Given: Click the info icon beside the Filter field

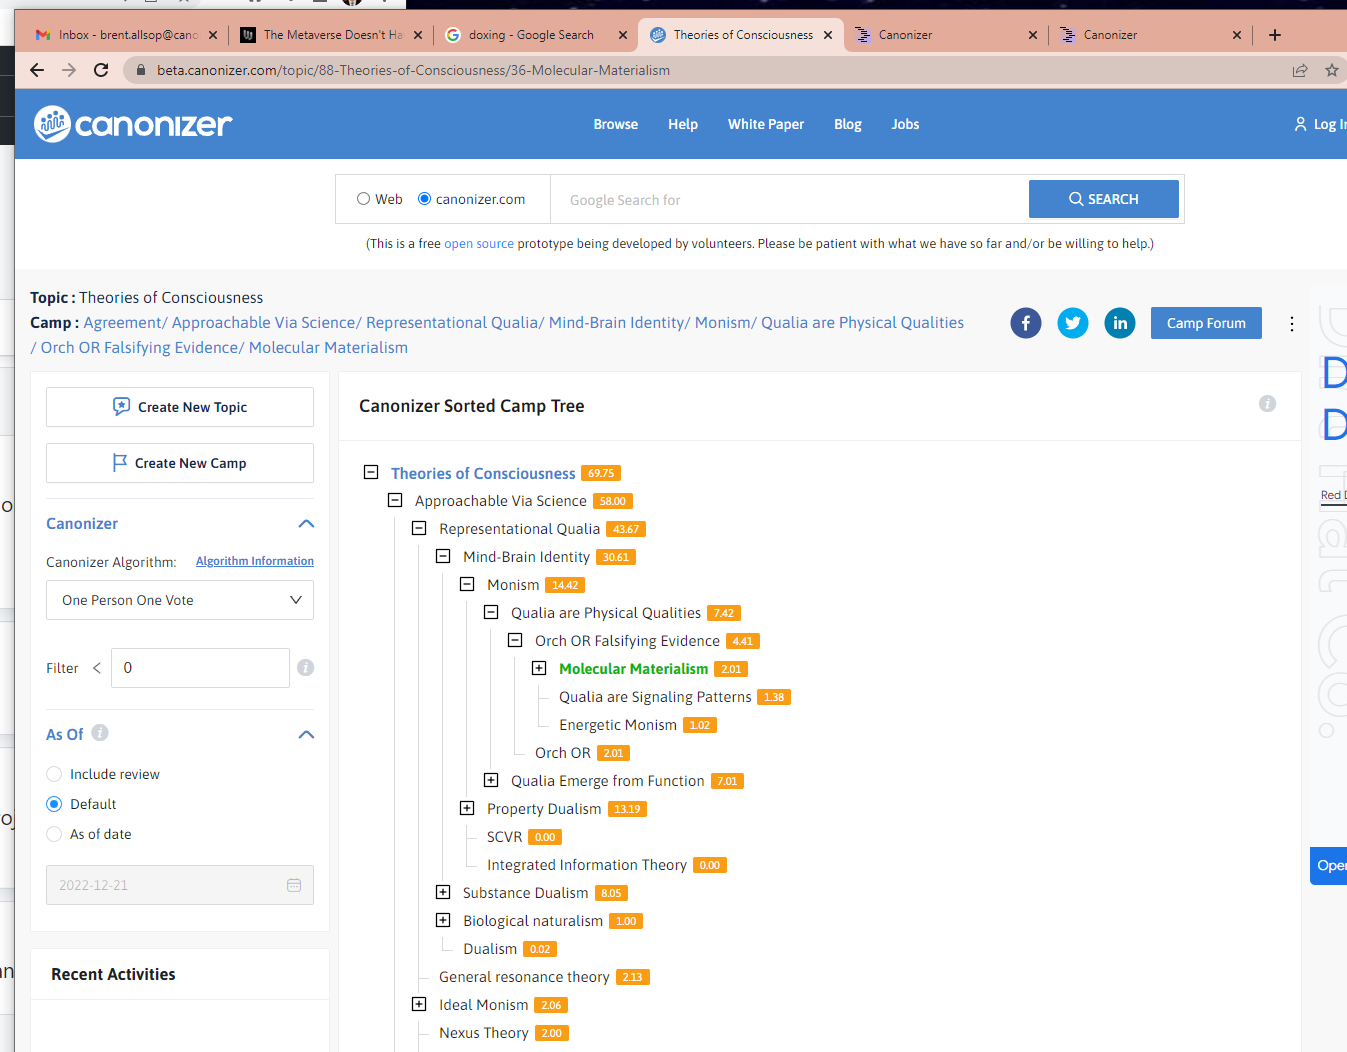Looking at the screenshot, I should point(305,667).
